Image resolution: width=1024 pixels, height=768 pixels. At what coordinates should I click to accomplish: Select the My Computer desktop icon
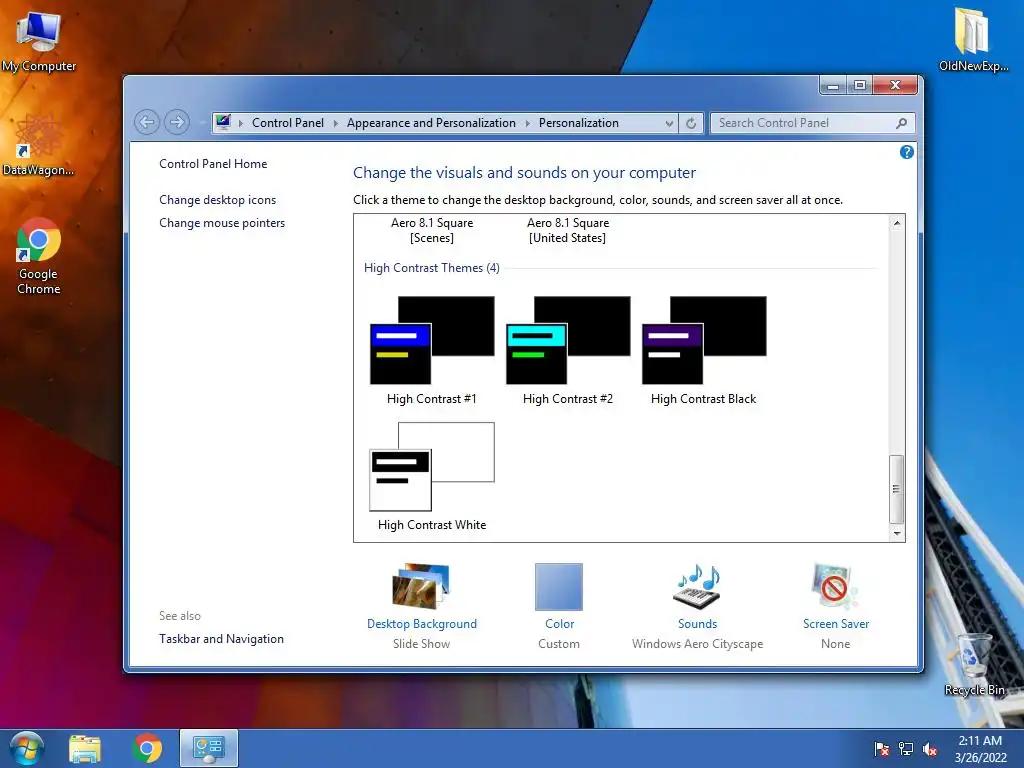pos(39,40)
